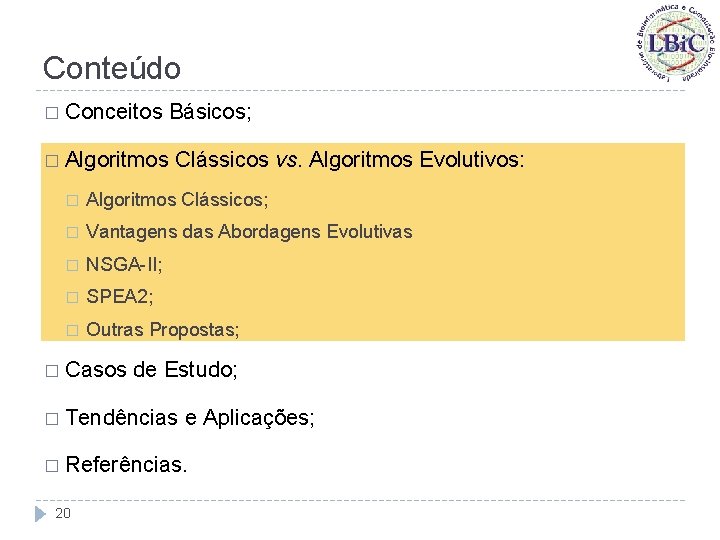720x540 pixels.
Task: Click the Conceitos Básicos item
Action: 158,113
